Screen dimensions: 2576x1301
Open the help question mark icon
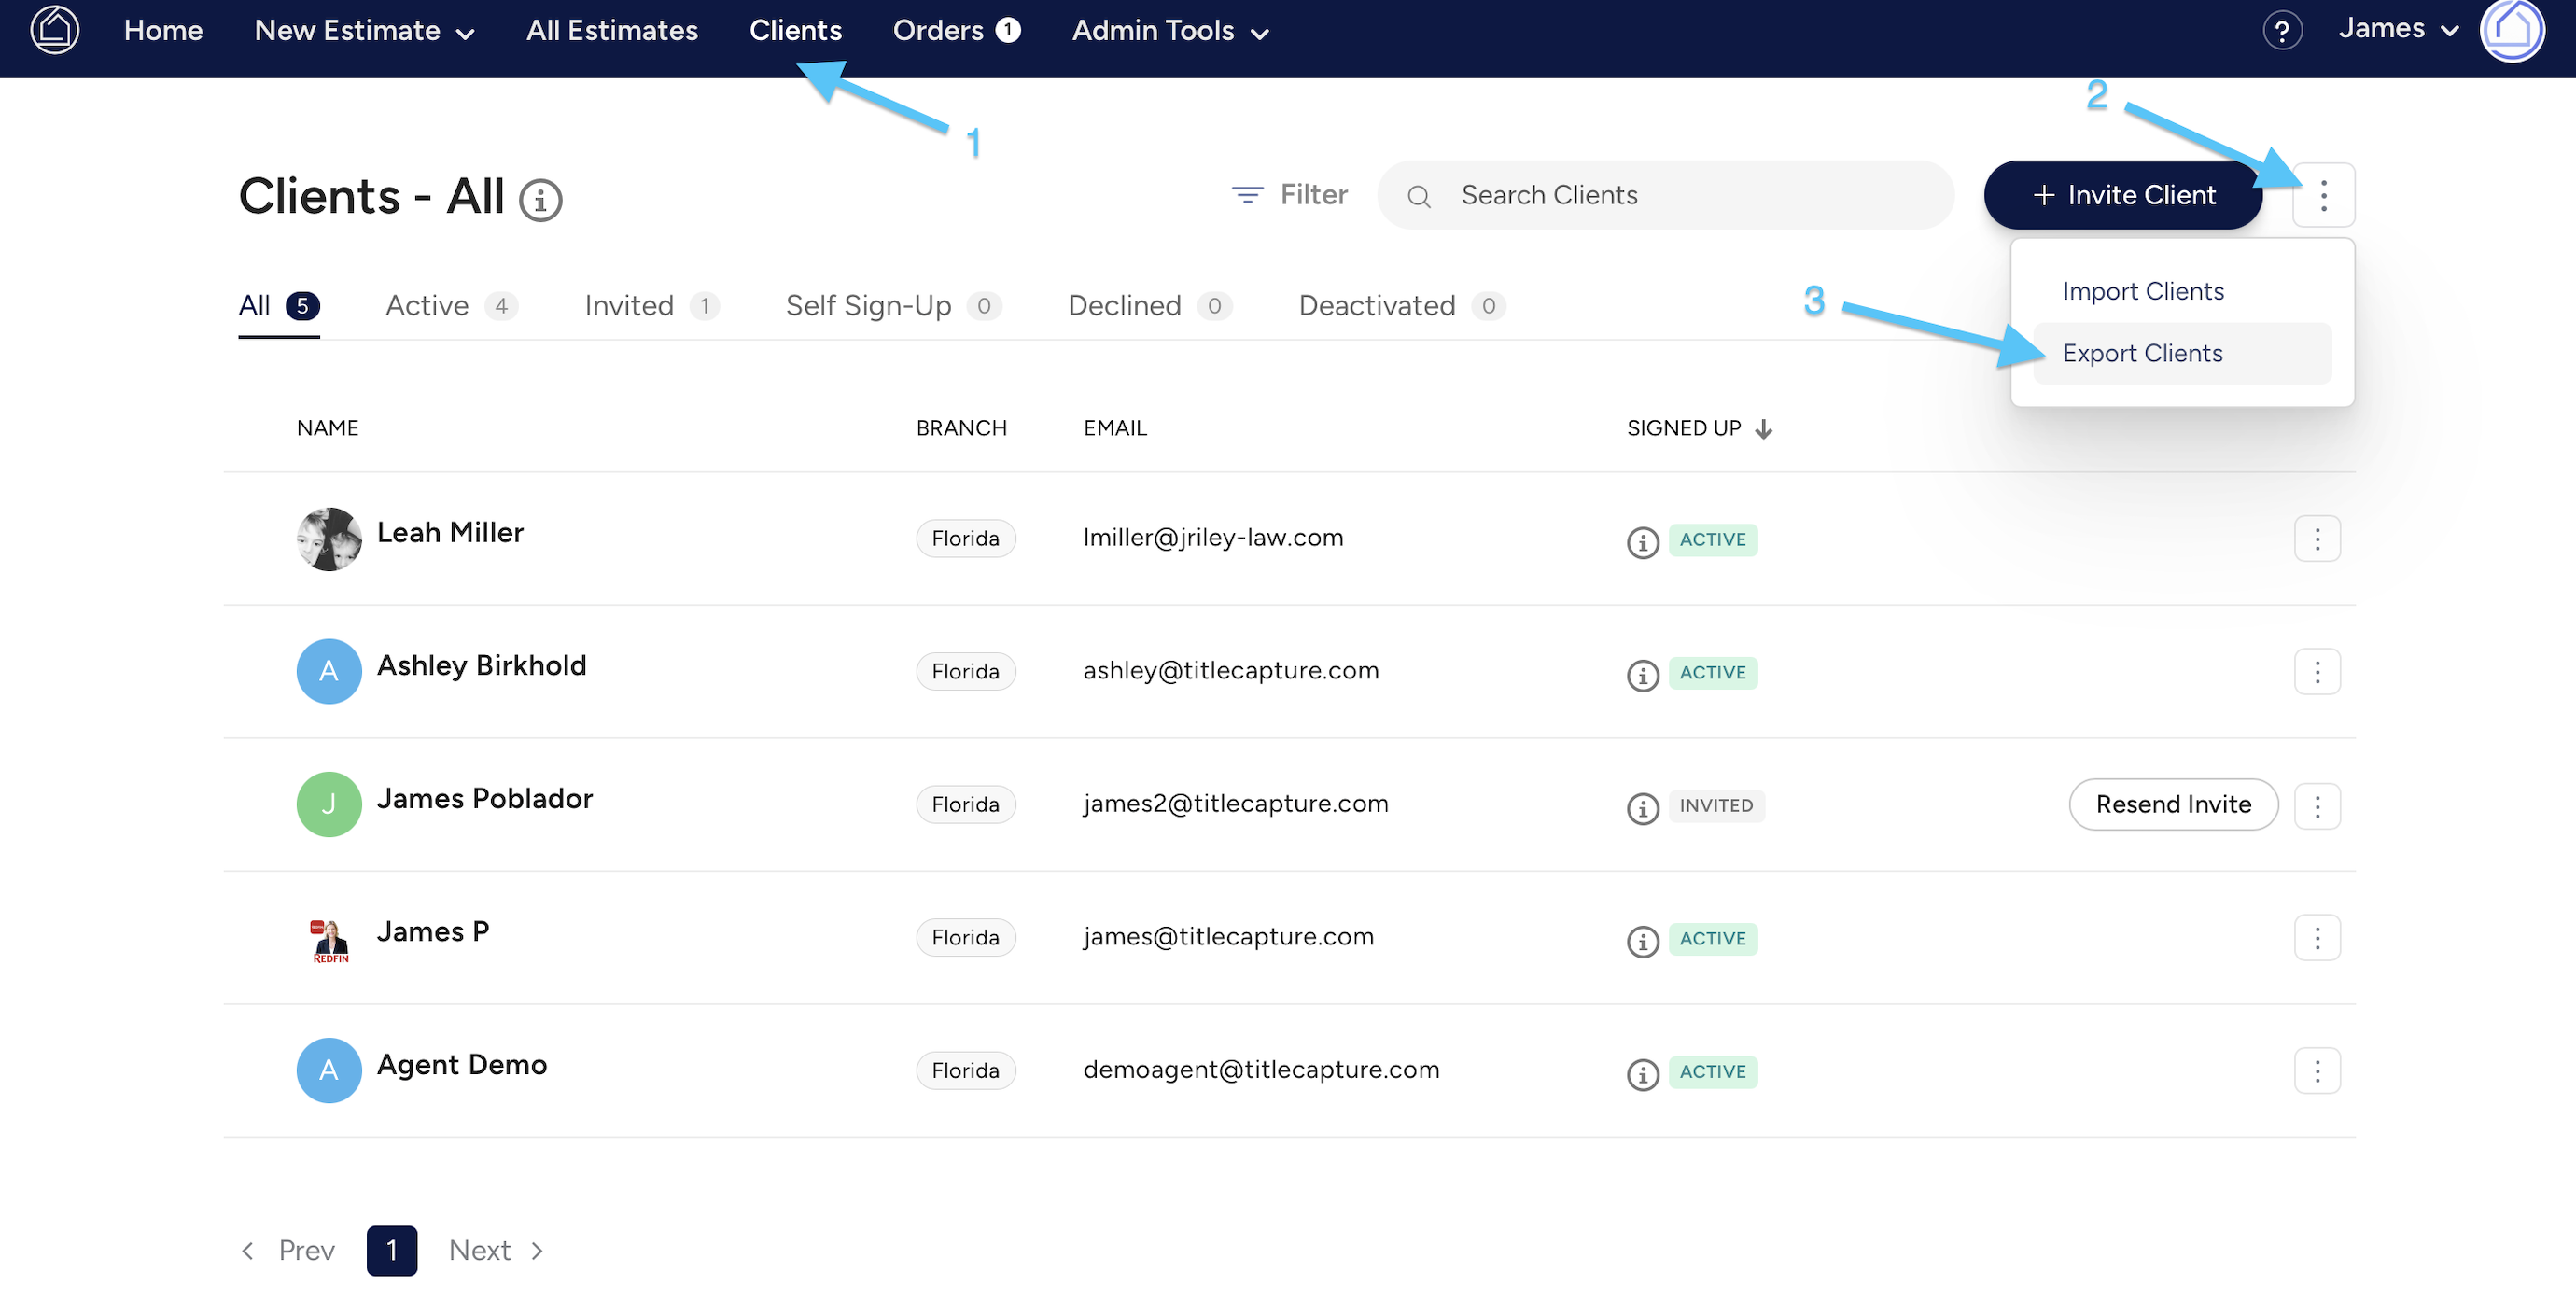pyautogui.click(x=2281, y=31)
